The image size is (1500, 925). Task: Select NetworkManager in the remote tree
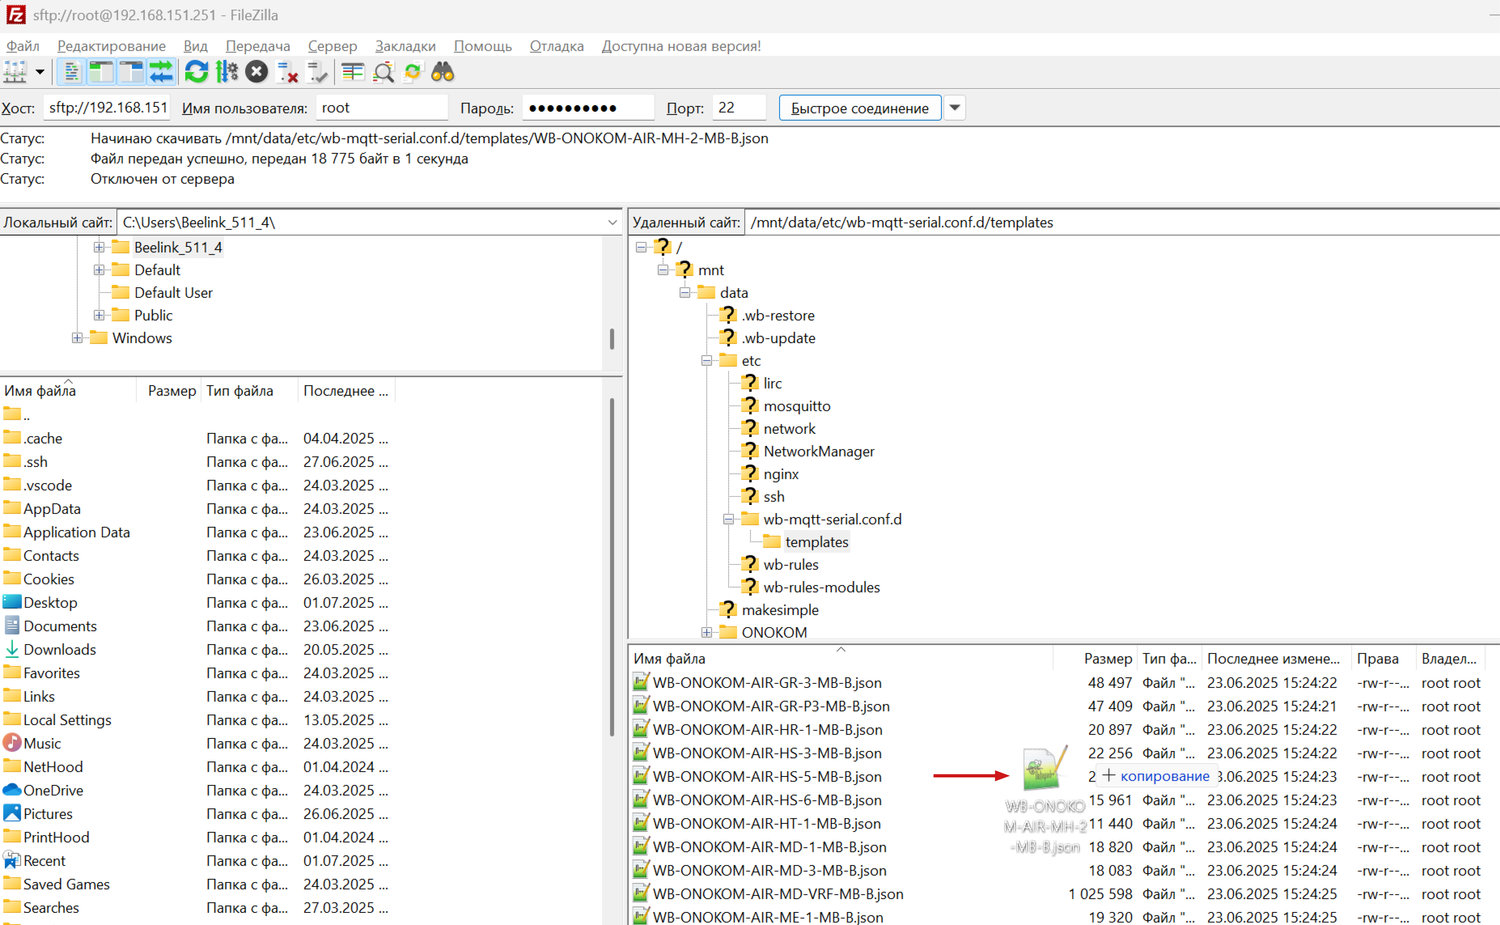point(819,451)
